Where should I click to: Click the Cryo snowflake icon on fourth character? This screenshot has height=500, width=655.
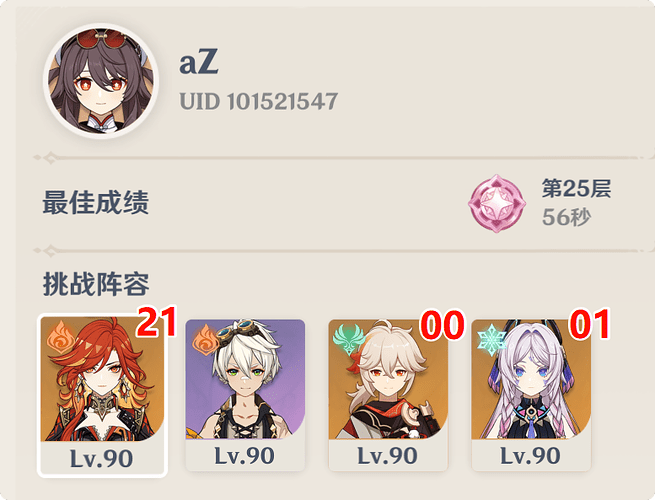492,340
